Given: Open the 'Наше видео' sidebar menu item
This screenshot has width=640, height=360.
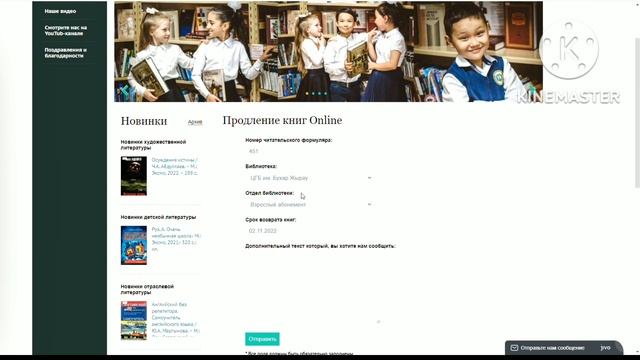Looking at the screenshot, I should [x=60, y=11].
